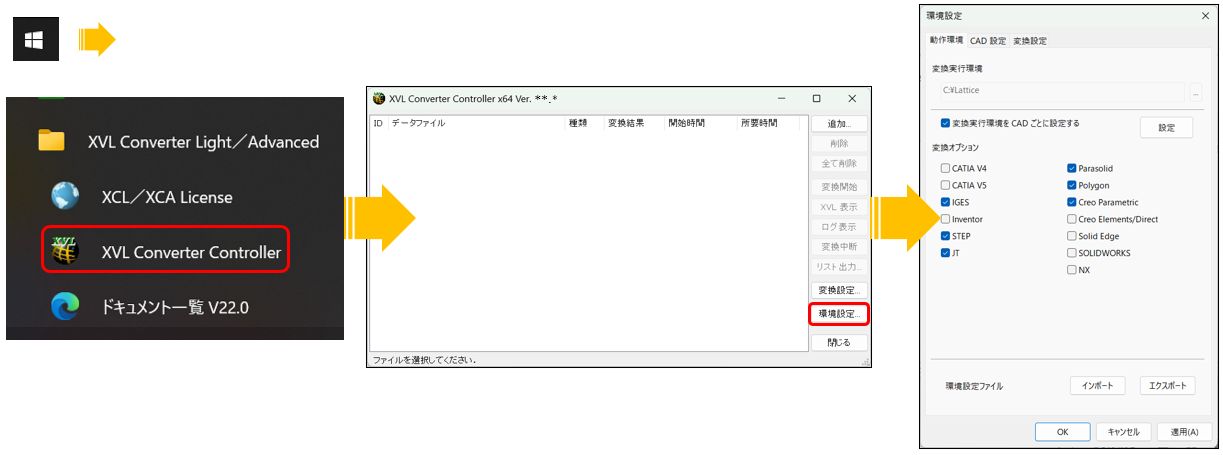Image resolution: width=1223 pixels, height=455 pixels.
Task: Click the 削除 button
Action: click(x=839, y=144)
